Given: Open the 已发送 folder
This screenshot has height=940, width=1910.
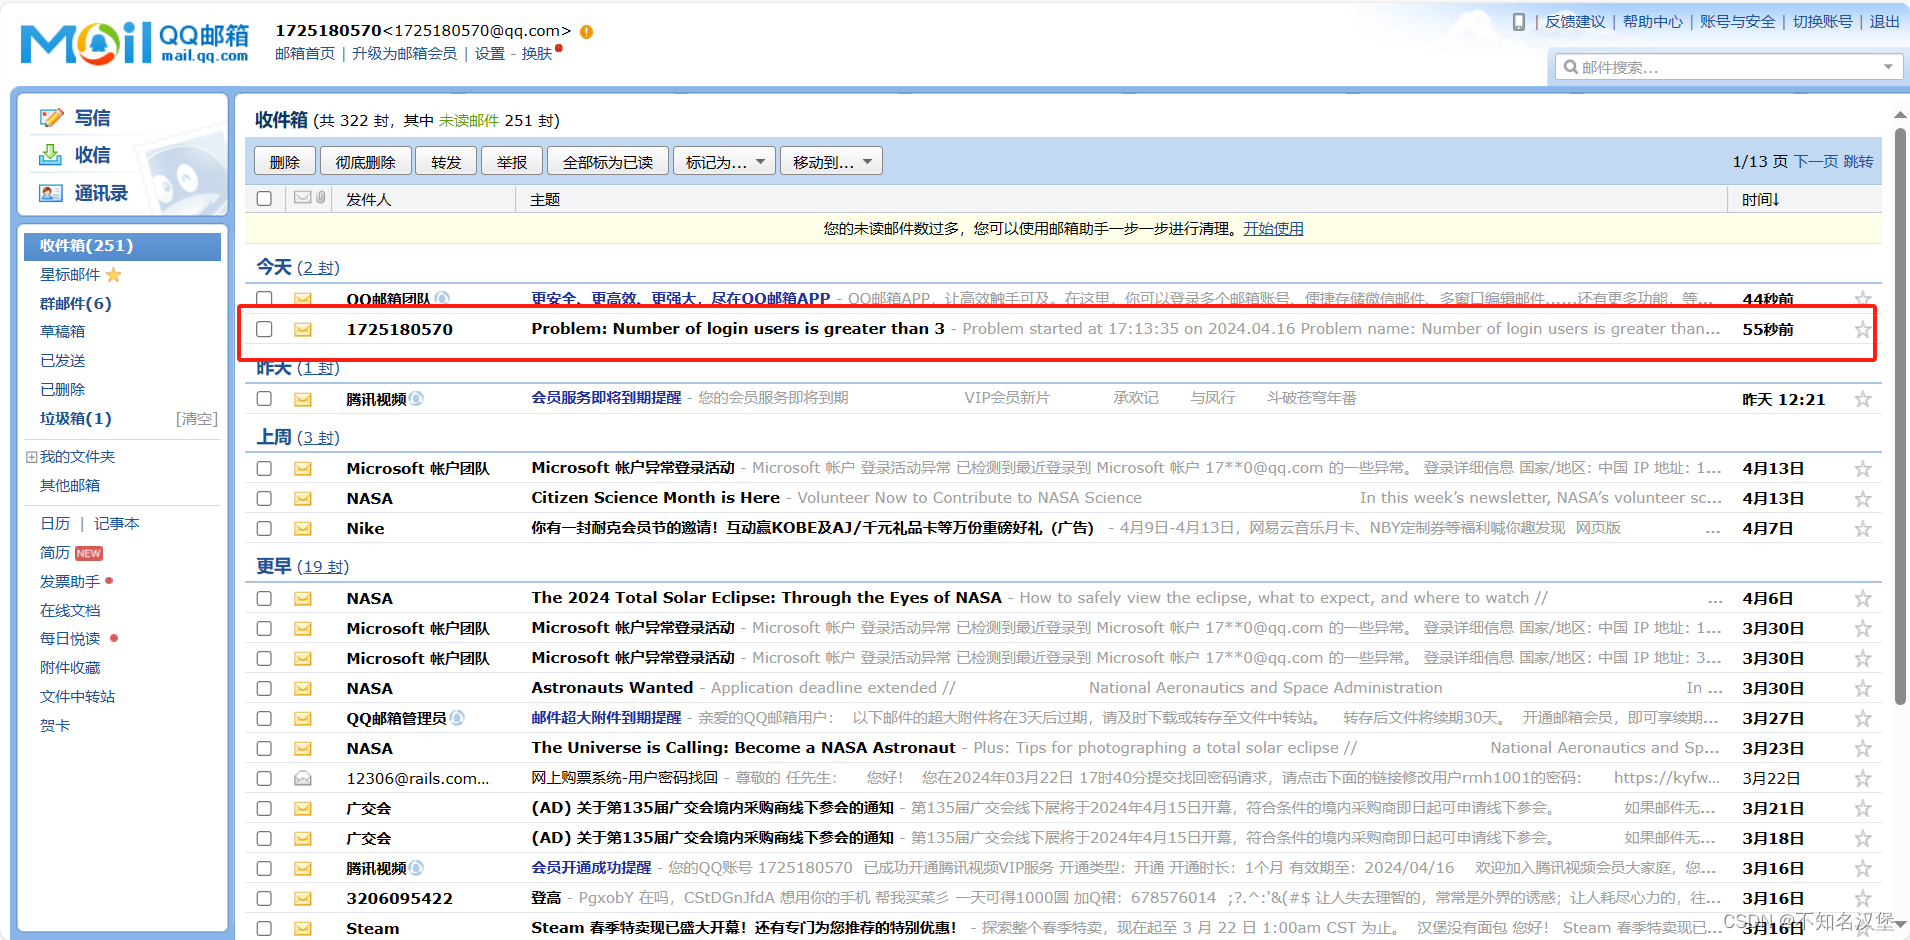Looking at the screenshot, I should [x=62, y=361].
